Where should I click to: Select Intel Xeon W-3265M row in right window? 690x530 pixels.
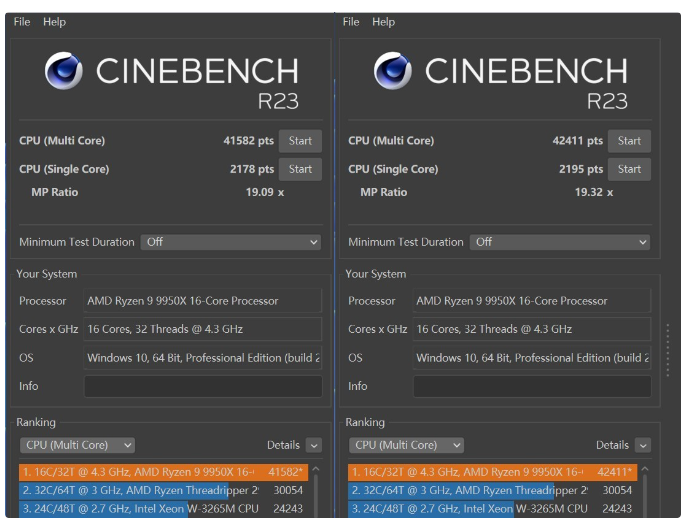[x=493, y=509]
